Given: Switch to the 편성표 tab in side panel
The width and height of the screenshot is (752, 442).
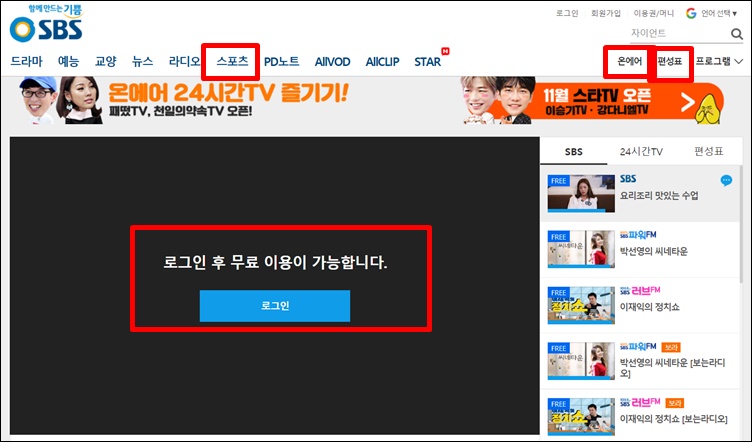Looking at the screenshot, I should click(x=708, y=152).
